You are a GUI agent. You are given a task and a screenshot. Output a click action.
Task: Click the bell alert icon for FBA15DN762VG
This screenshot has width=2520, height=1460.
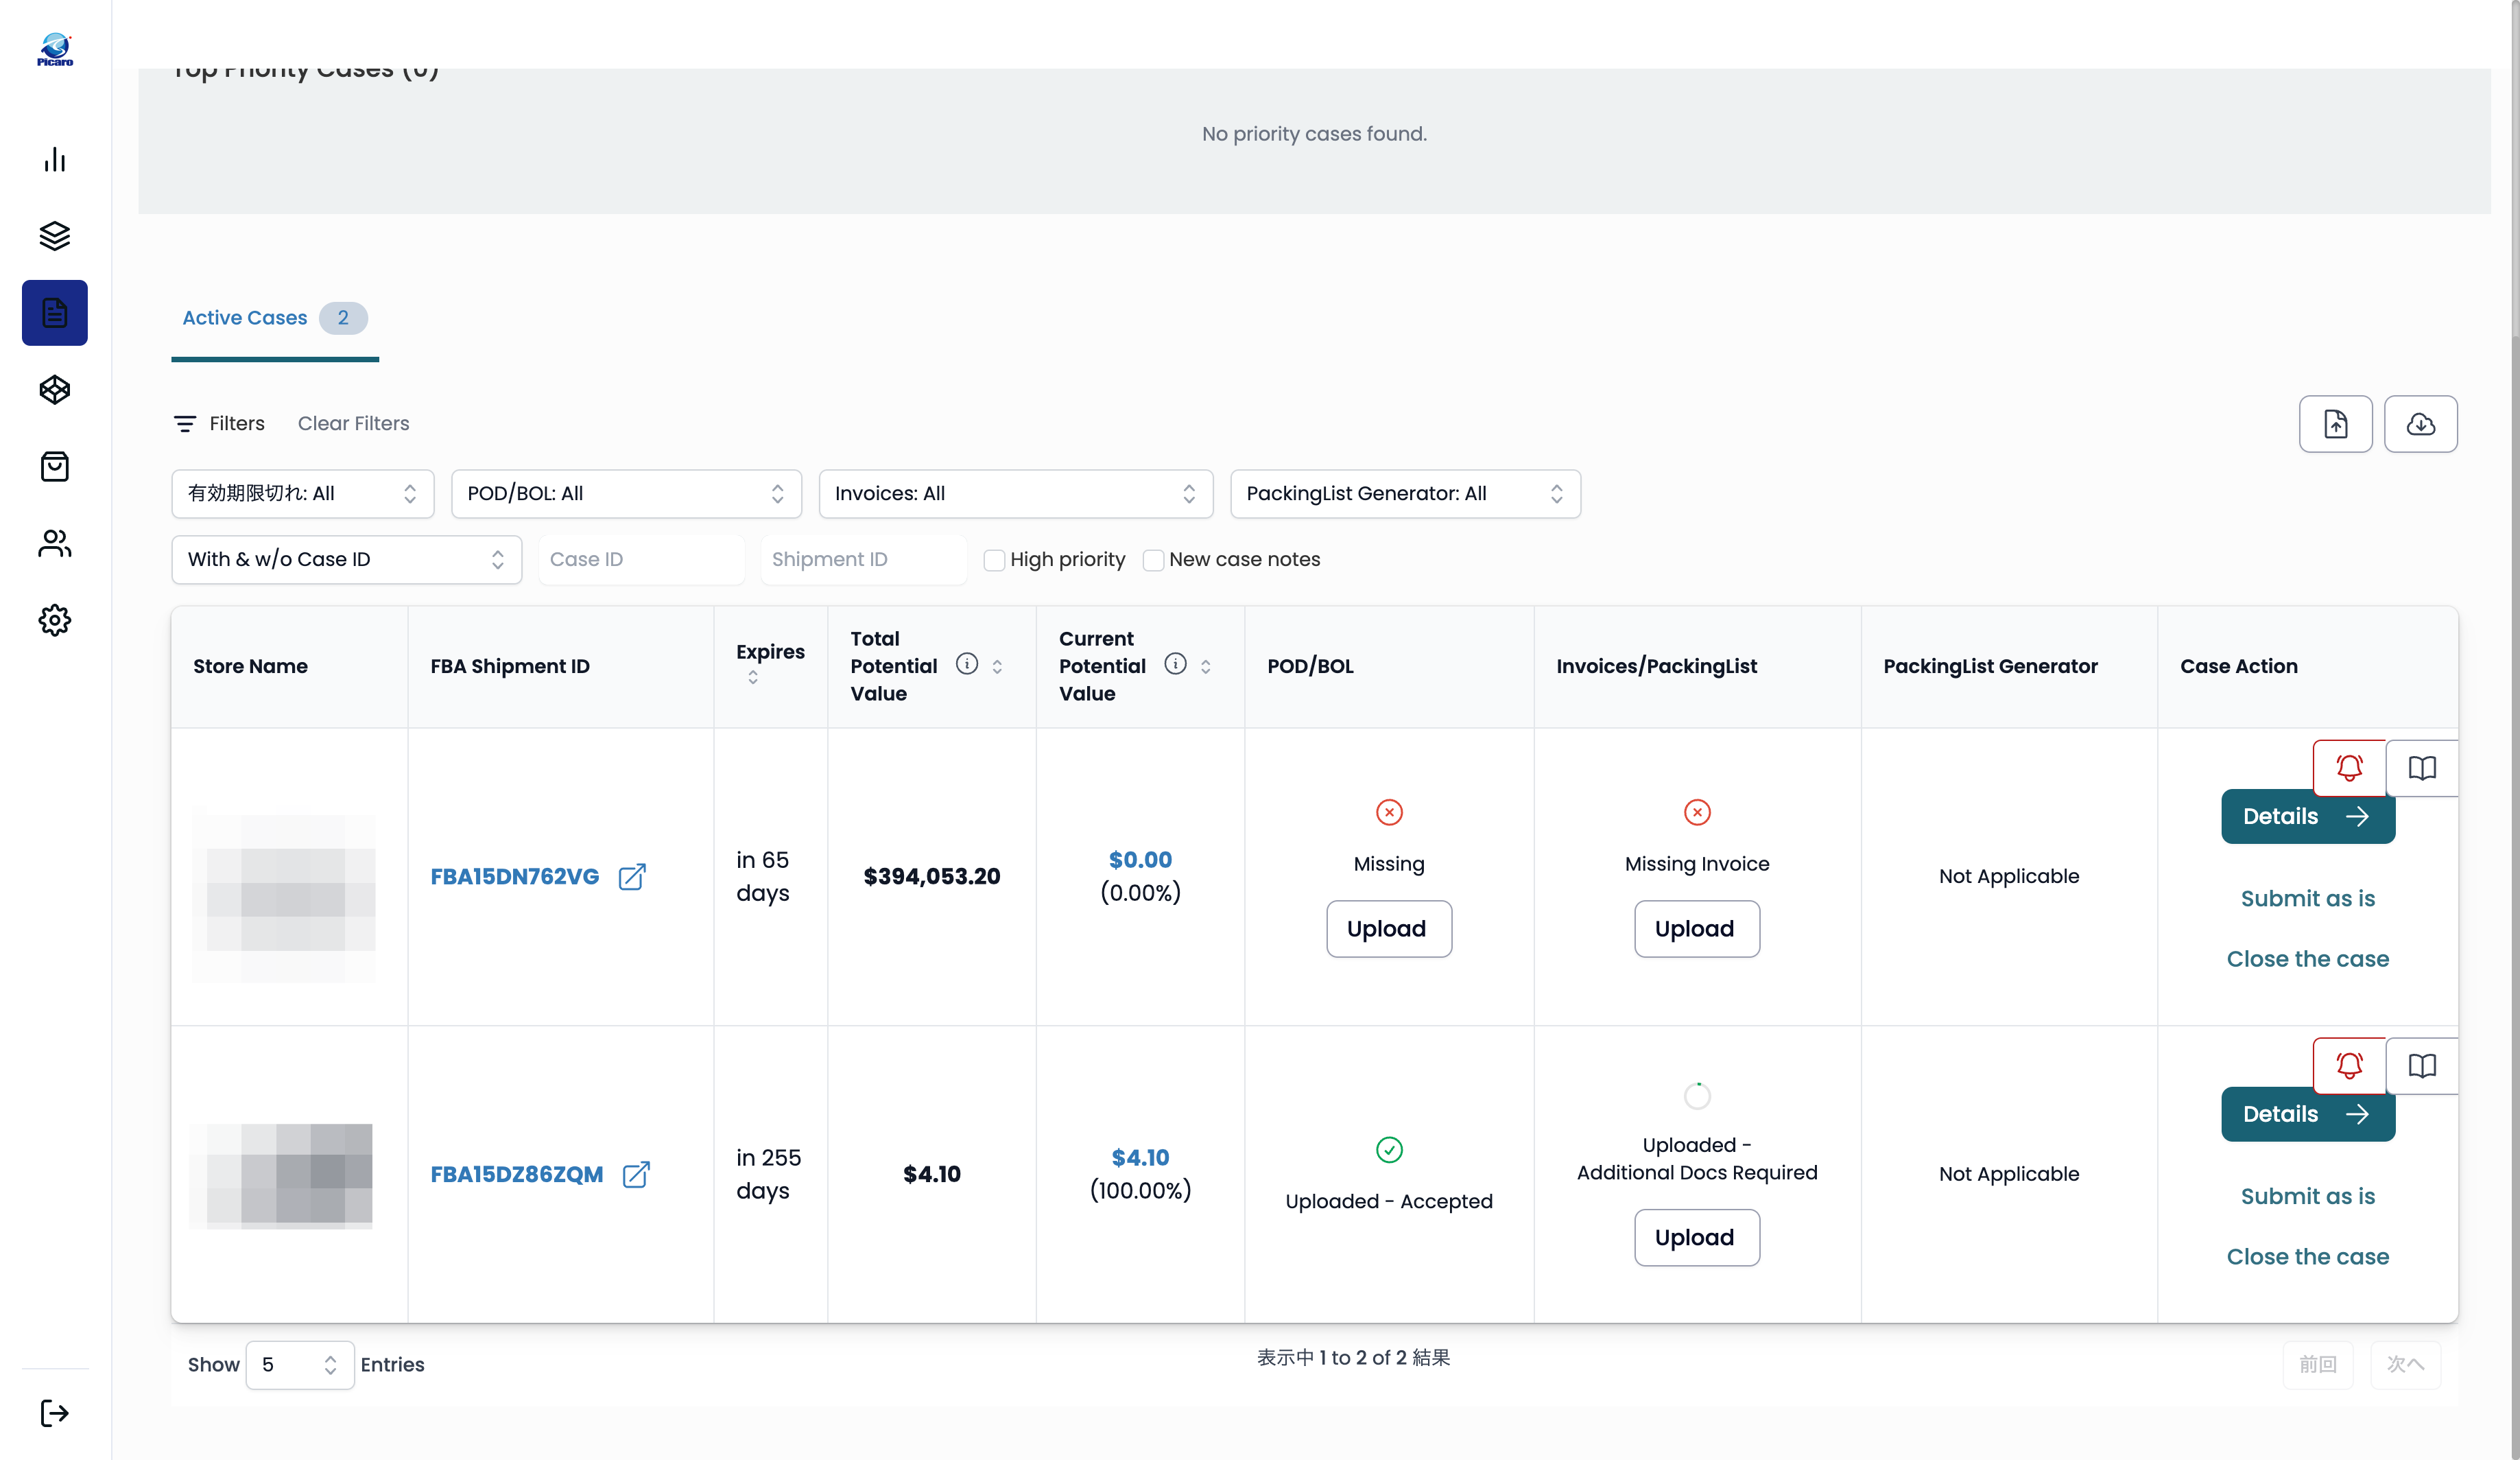(x=2349, y=768)
